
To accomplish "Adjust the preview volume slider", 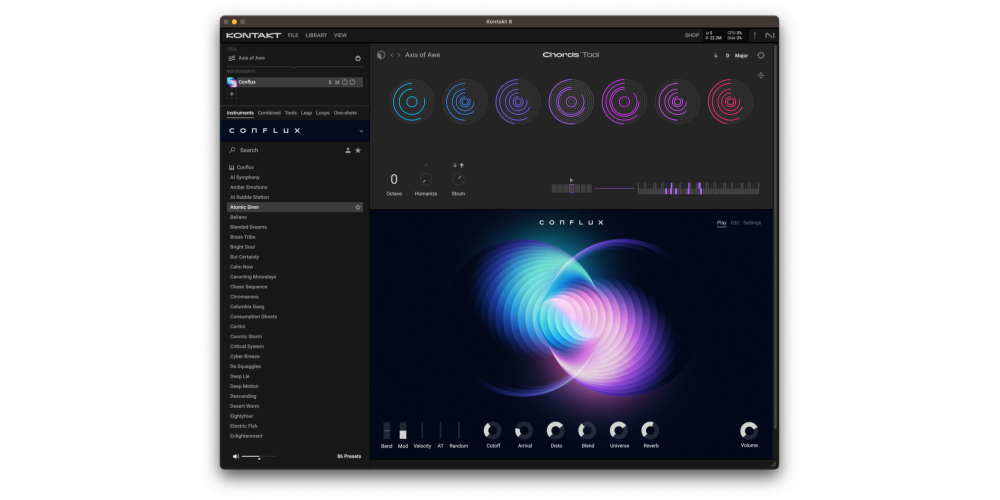I will (x=259, y=457).
